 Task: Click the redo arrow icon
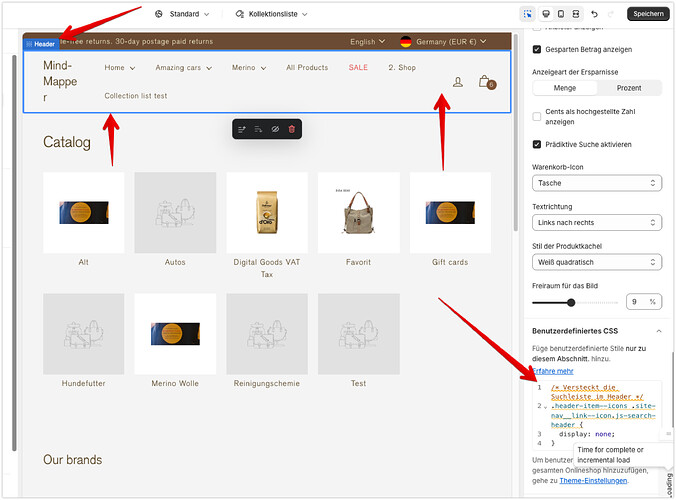[610, 14]
